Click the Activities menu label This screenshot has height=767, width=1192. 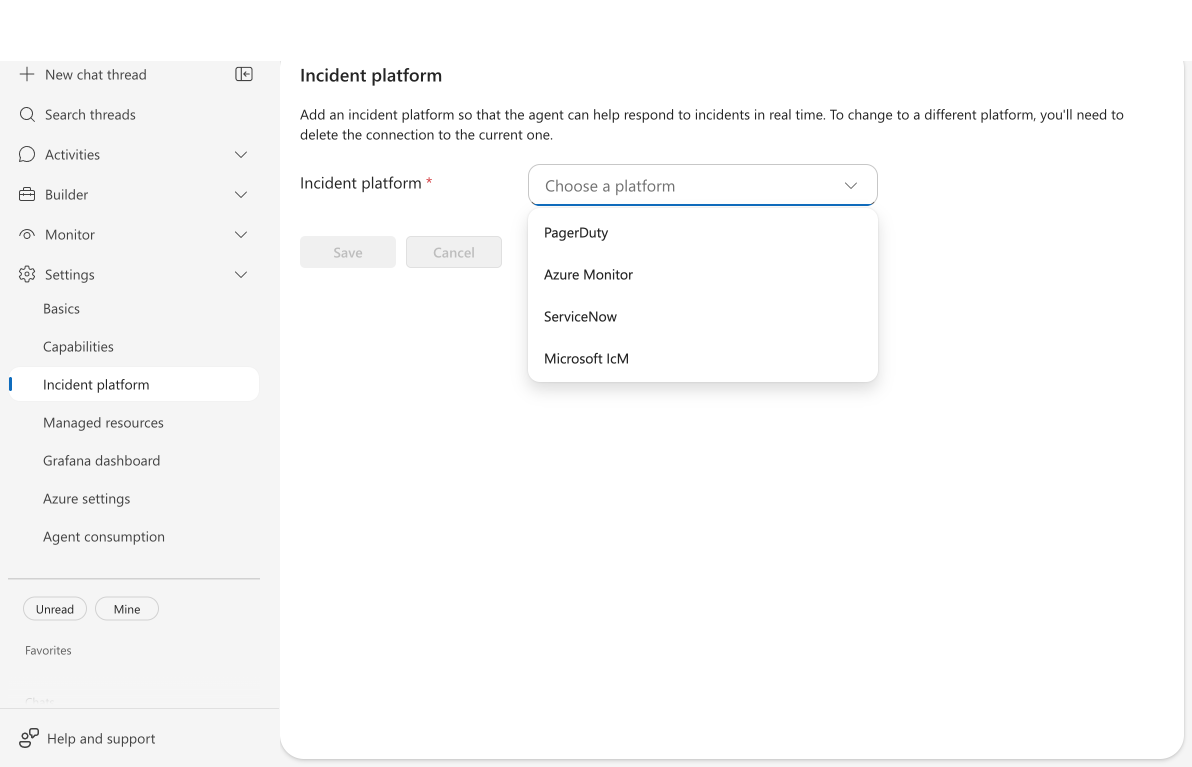72,155
